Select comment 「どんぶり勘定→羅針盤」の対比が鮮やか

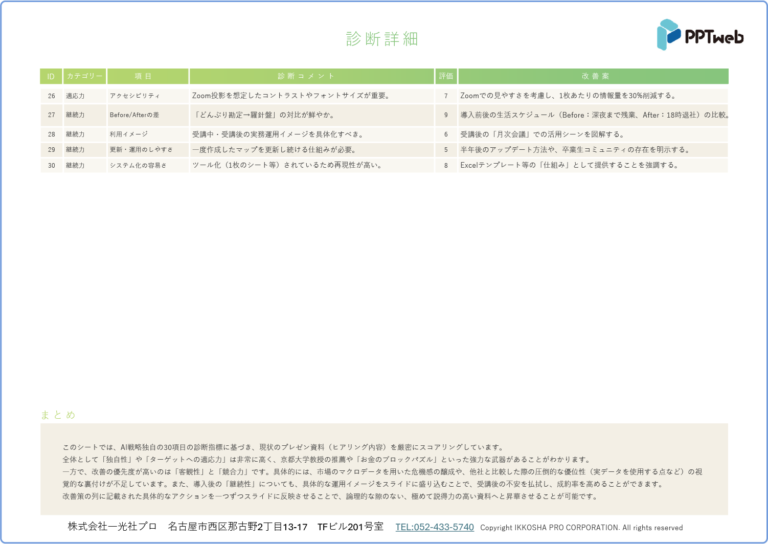point(264,115)
